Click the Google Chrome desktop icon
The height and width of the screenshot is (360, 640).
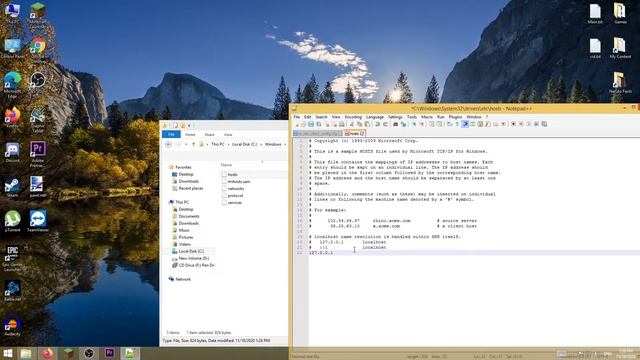tap(38, 46)
